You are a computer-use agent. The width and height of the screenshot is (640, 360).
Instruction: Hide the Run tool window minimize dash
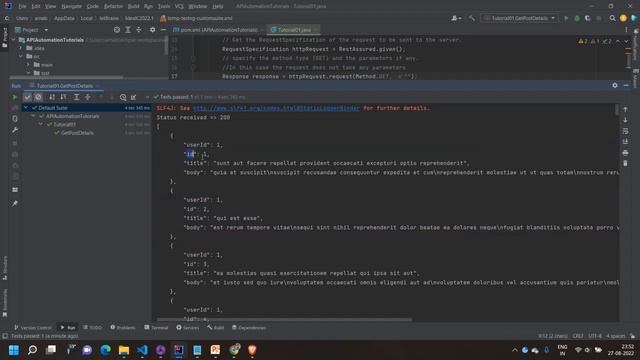[x=626, y=85]
